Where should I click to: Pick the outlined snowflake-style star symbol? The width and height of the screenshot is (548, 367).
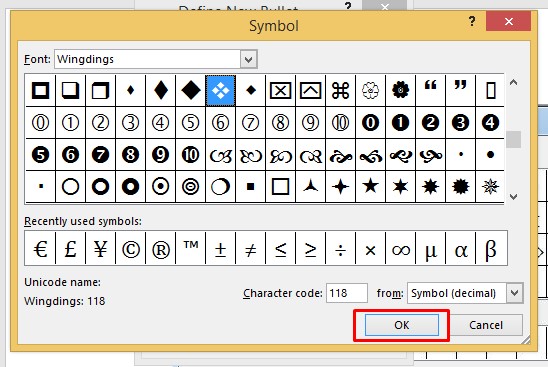point(490,187)
